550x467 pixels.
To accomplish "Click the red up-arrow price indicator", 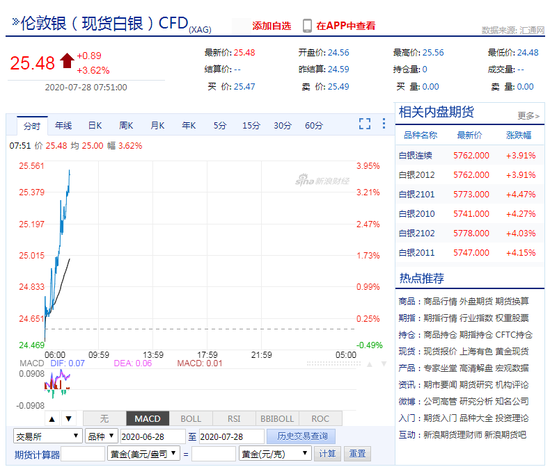I will point(67,61).
